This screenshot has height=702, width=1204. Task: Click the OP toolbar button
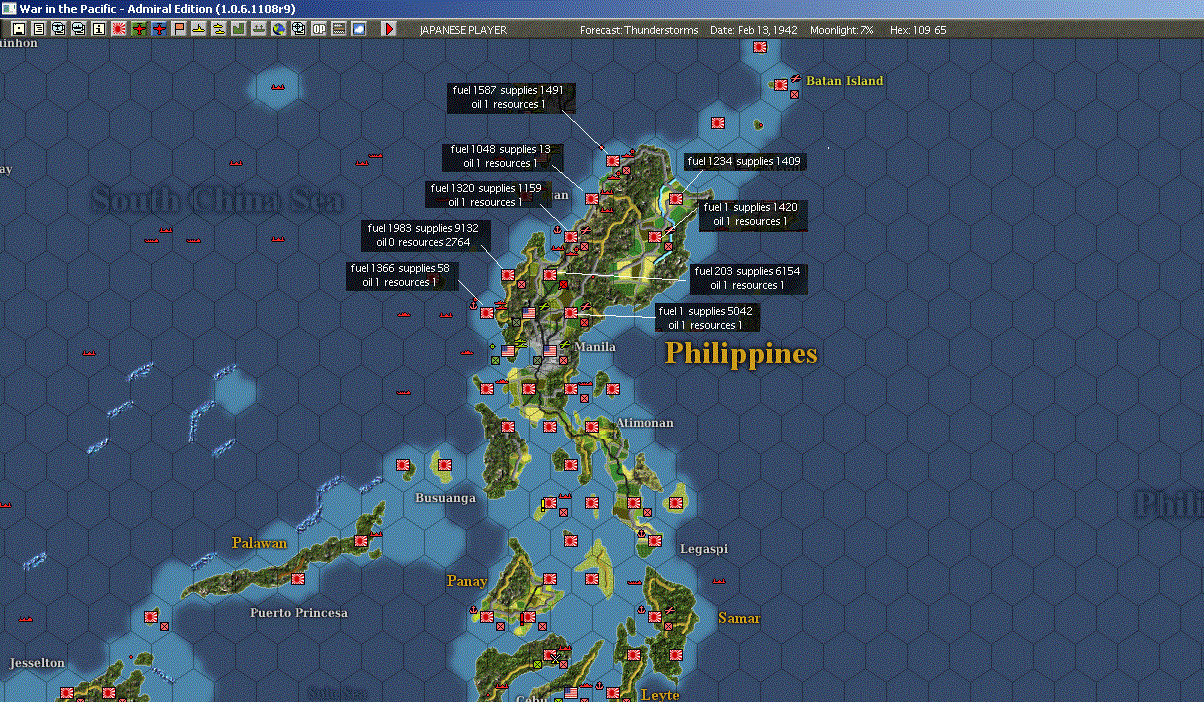tap(318, 29)
